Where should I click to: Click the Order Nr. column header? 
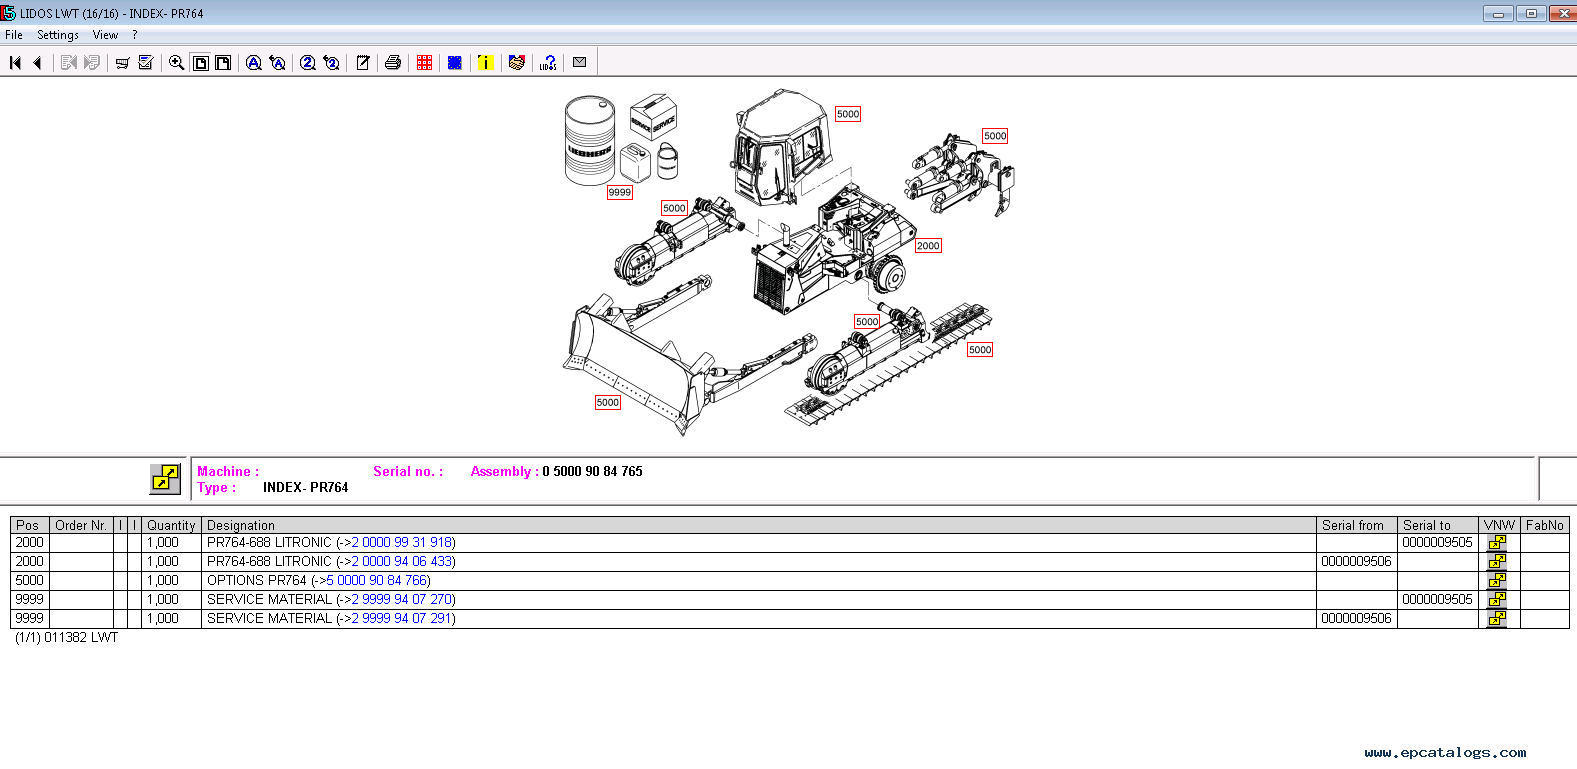coord(81,525)
